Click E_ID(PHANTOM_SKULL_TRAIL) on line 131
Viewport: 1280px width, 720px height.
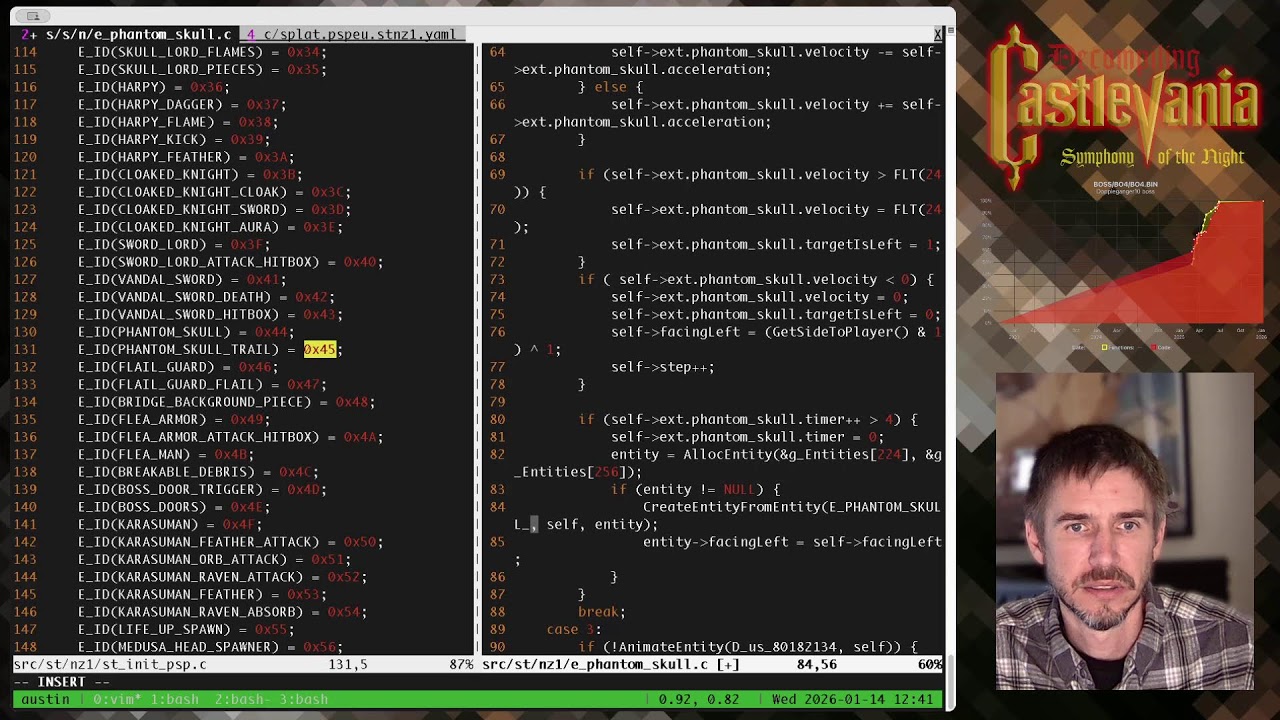point(178,349)
